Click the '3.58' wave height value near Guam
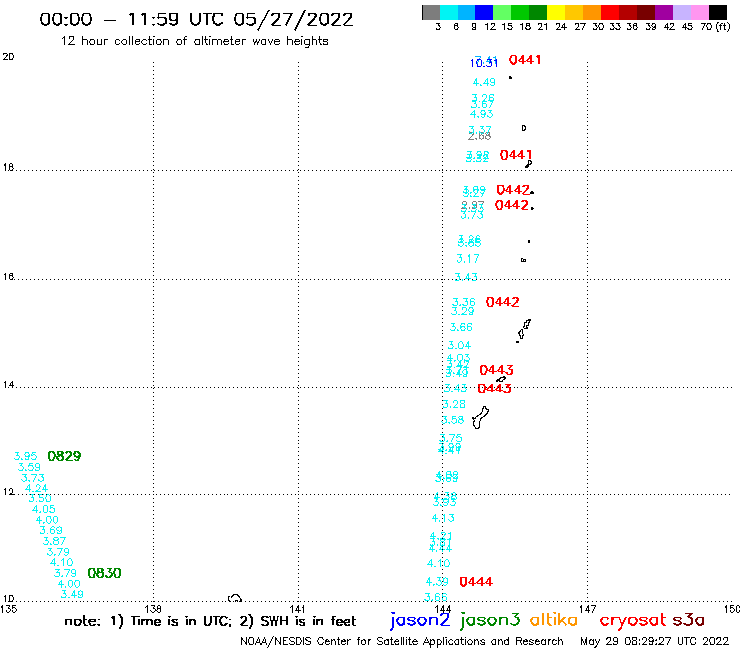The width and height of the screenshot is (740, 650). (x=453, y=420)
